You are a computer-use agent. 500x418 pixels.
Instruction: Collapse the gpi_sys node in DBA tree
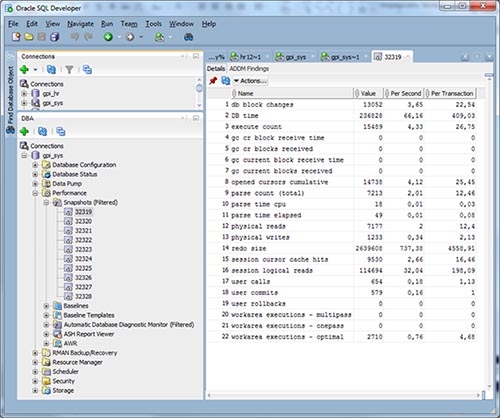click(x=24, y=155)
